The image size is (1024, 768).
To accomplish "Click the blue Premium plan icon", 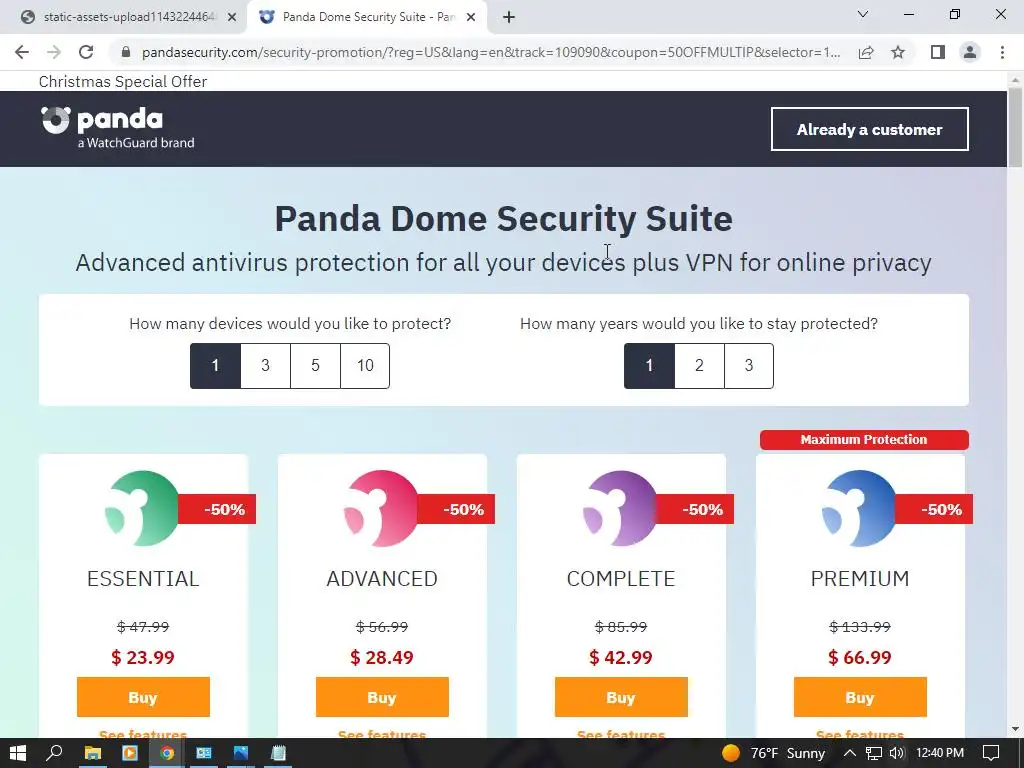I will click(859, 508).
